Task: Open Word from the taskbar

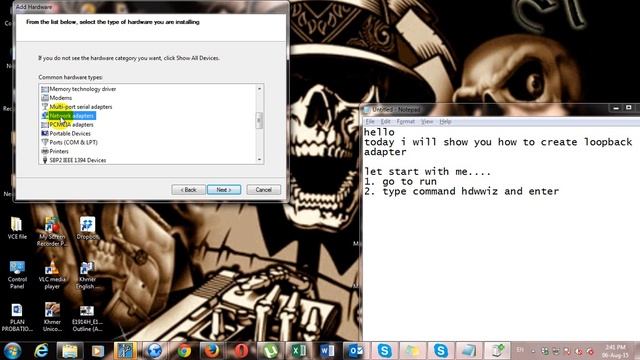Action: click(327, 351)
